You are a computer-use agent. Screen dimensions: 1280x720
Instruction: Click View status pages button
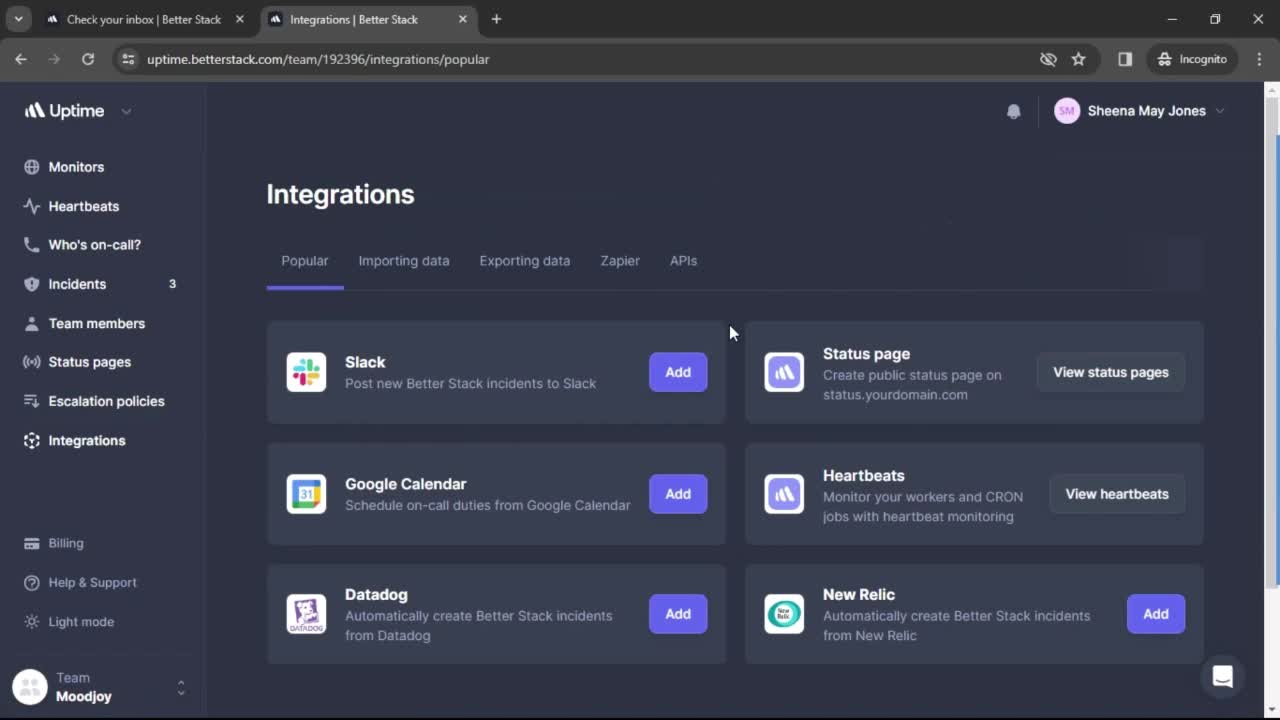point(1111,372)
